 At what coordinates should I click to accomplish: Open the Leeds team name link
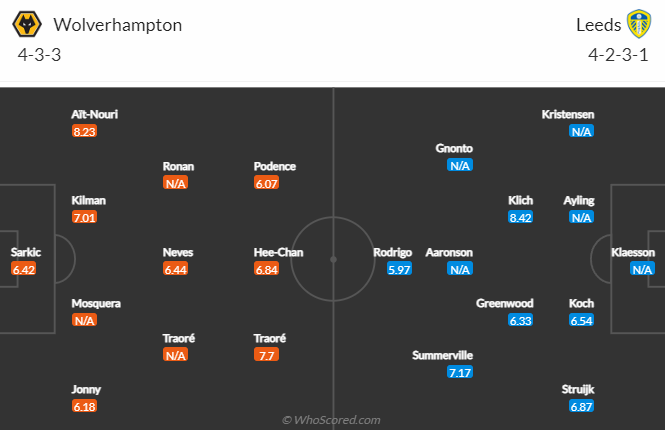(x=598, y=25)
